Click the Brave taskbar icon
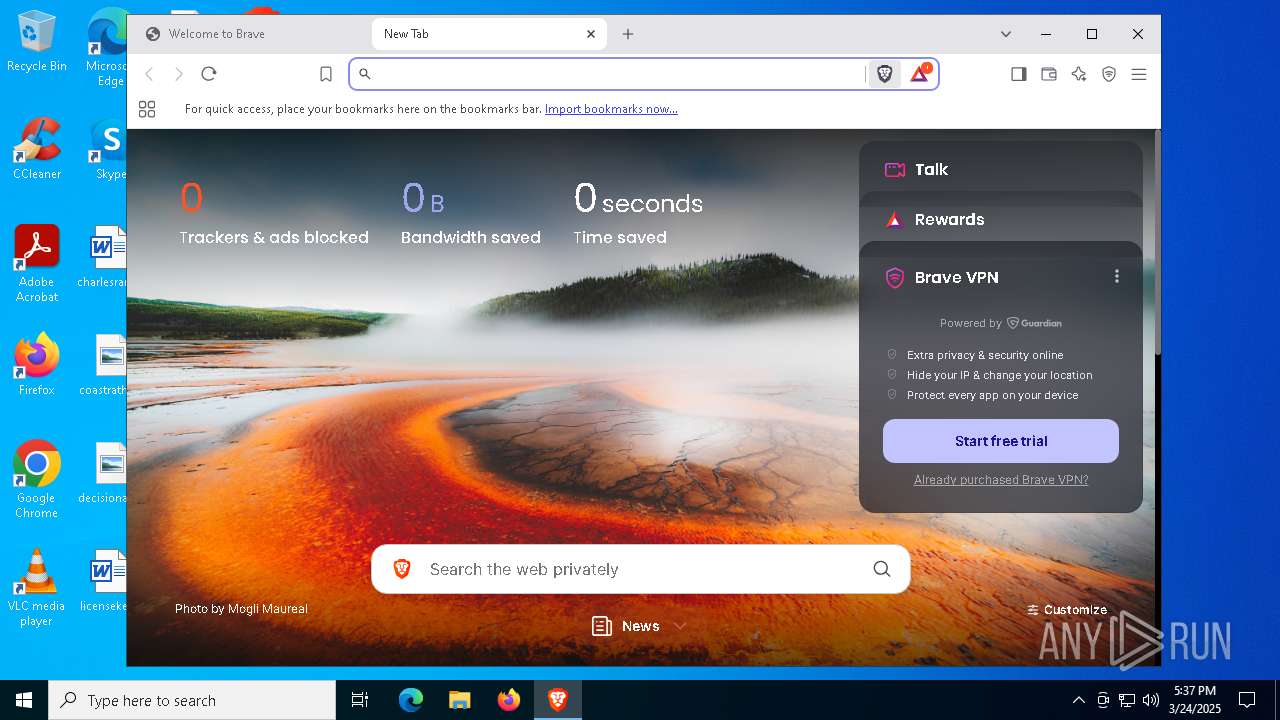 click(557, 700)
